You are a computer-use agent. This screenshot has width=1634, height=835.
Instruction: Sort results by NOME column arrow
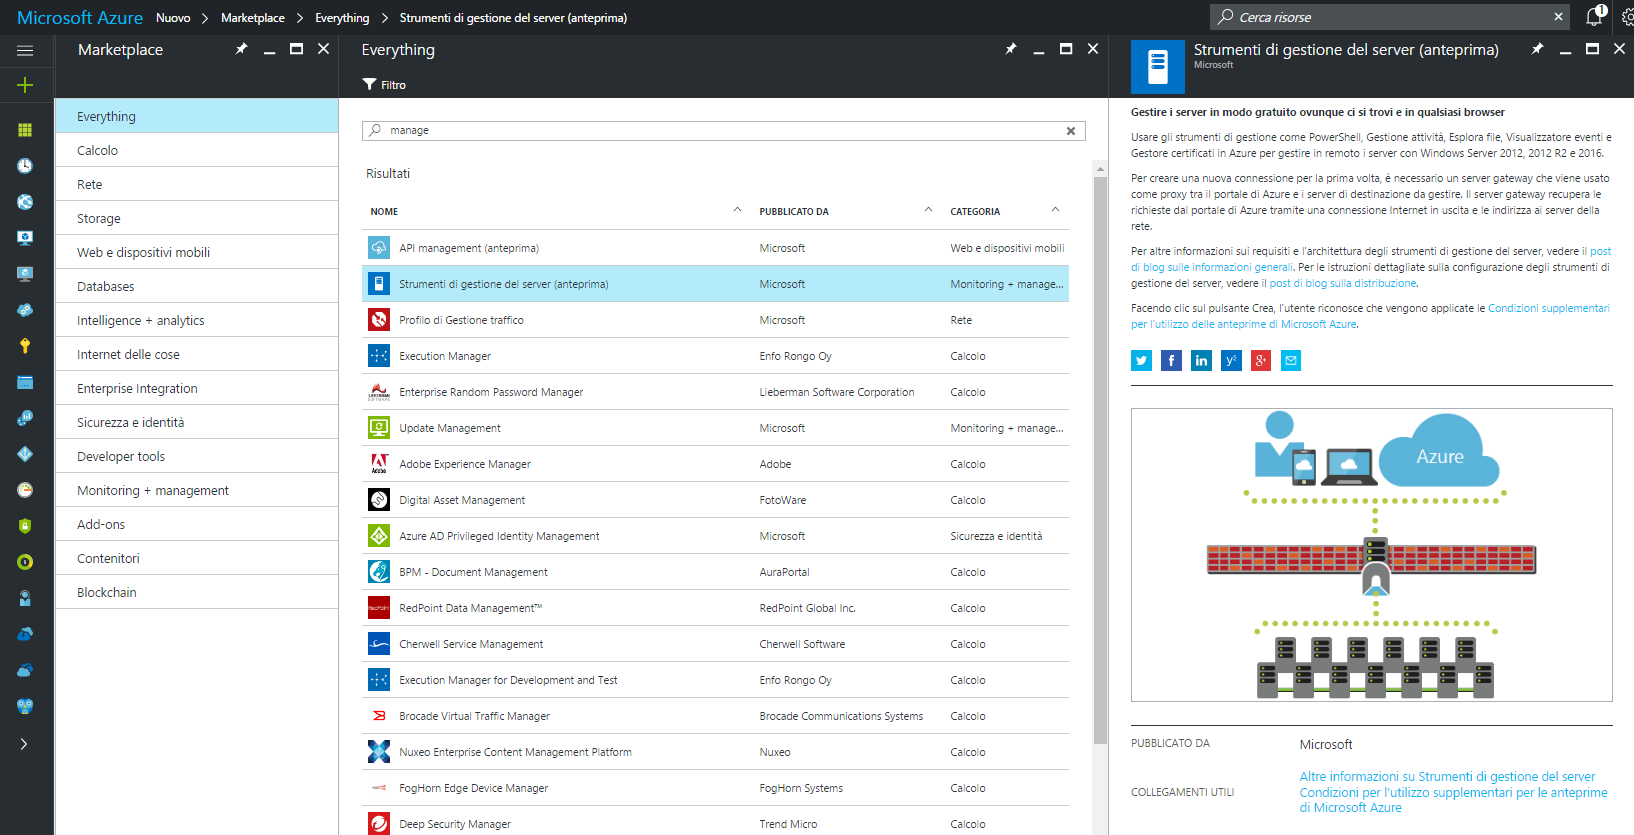tap(737, 210)
